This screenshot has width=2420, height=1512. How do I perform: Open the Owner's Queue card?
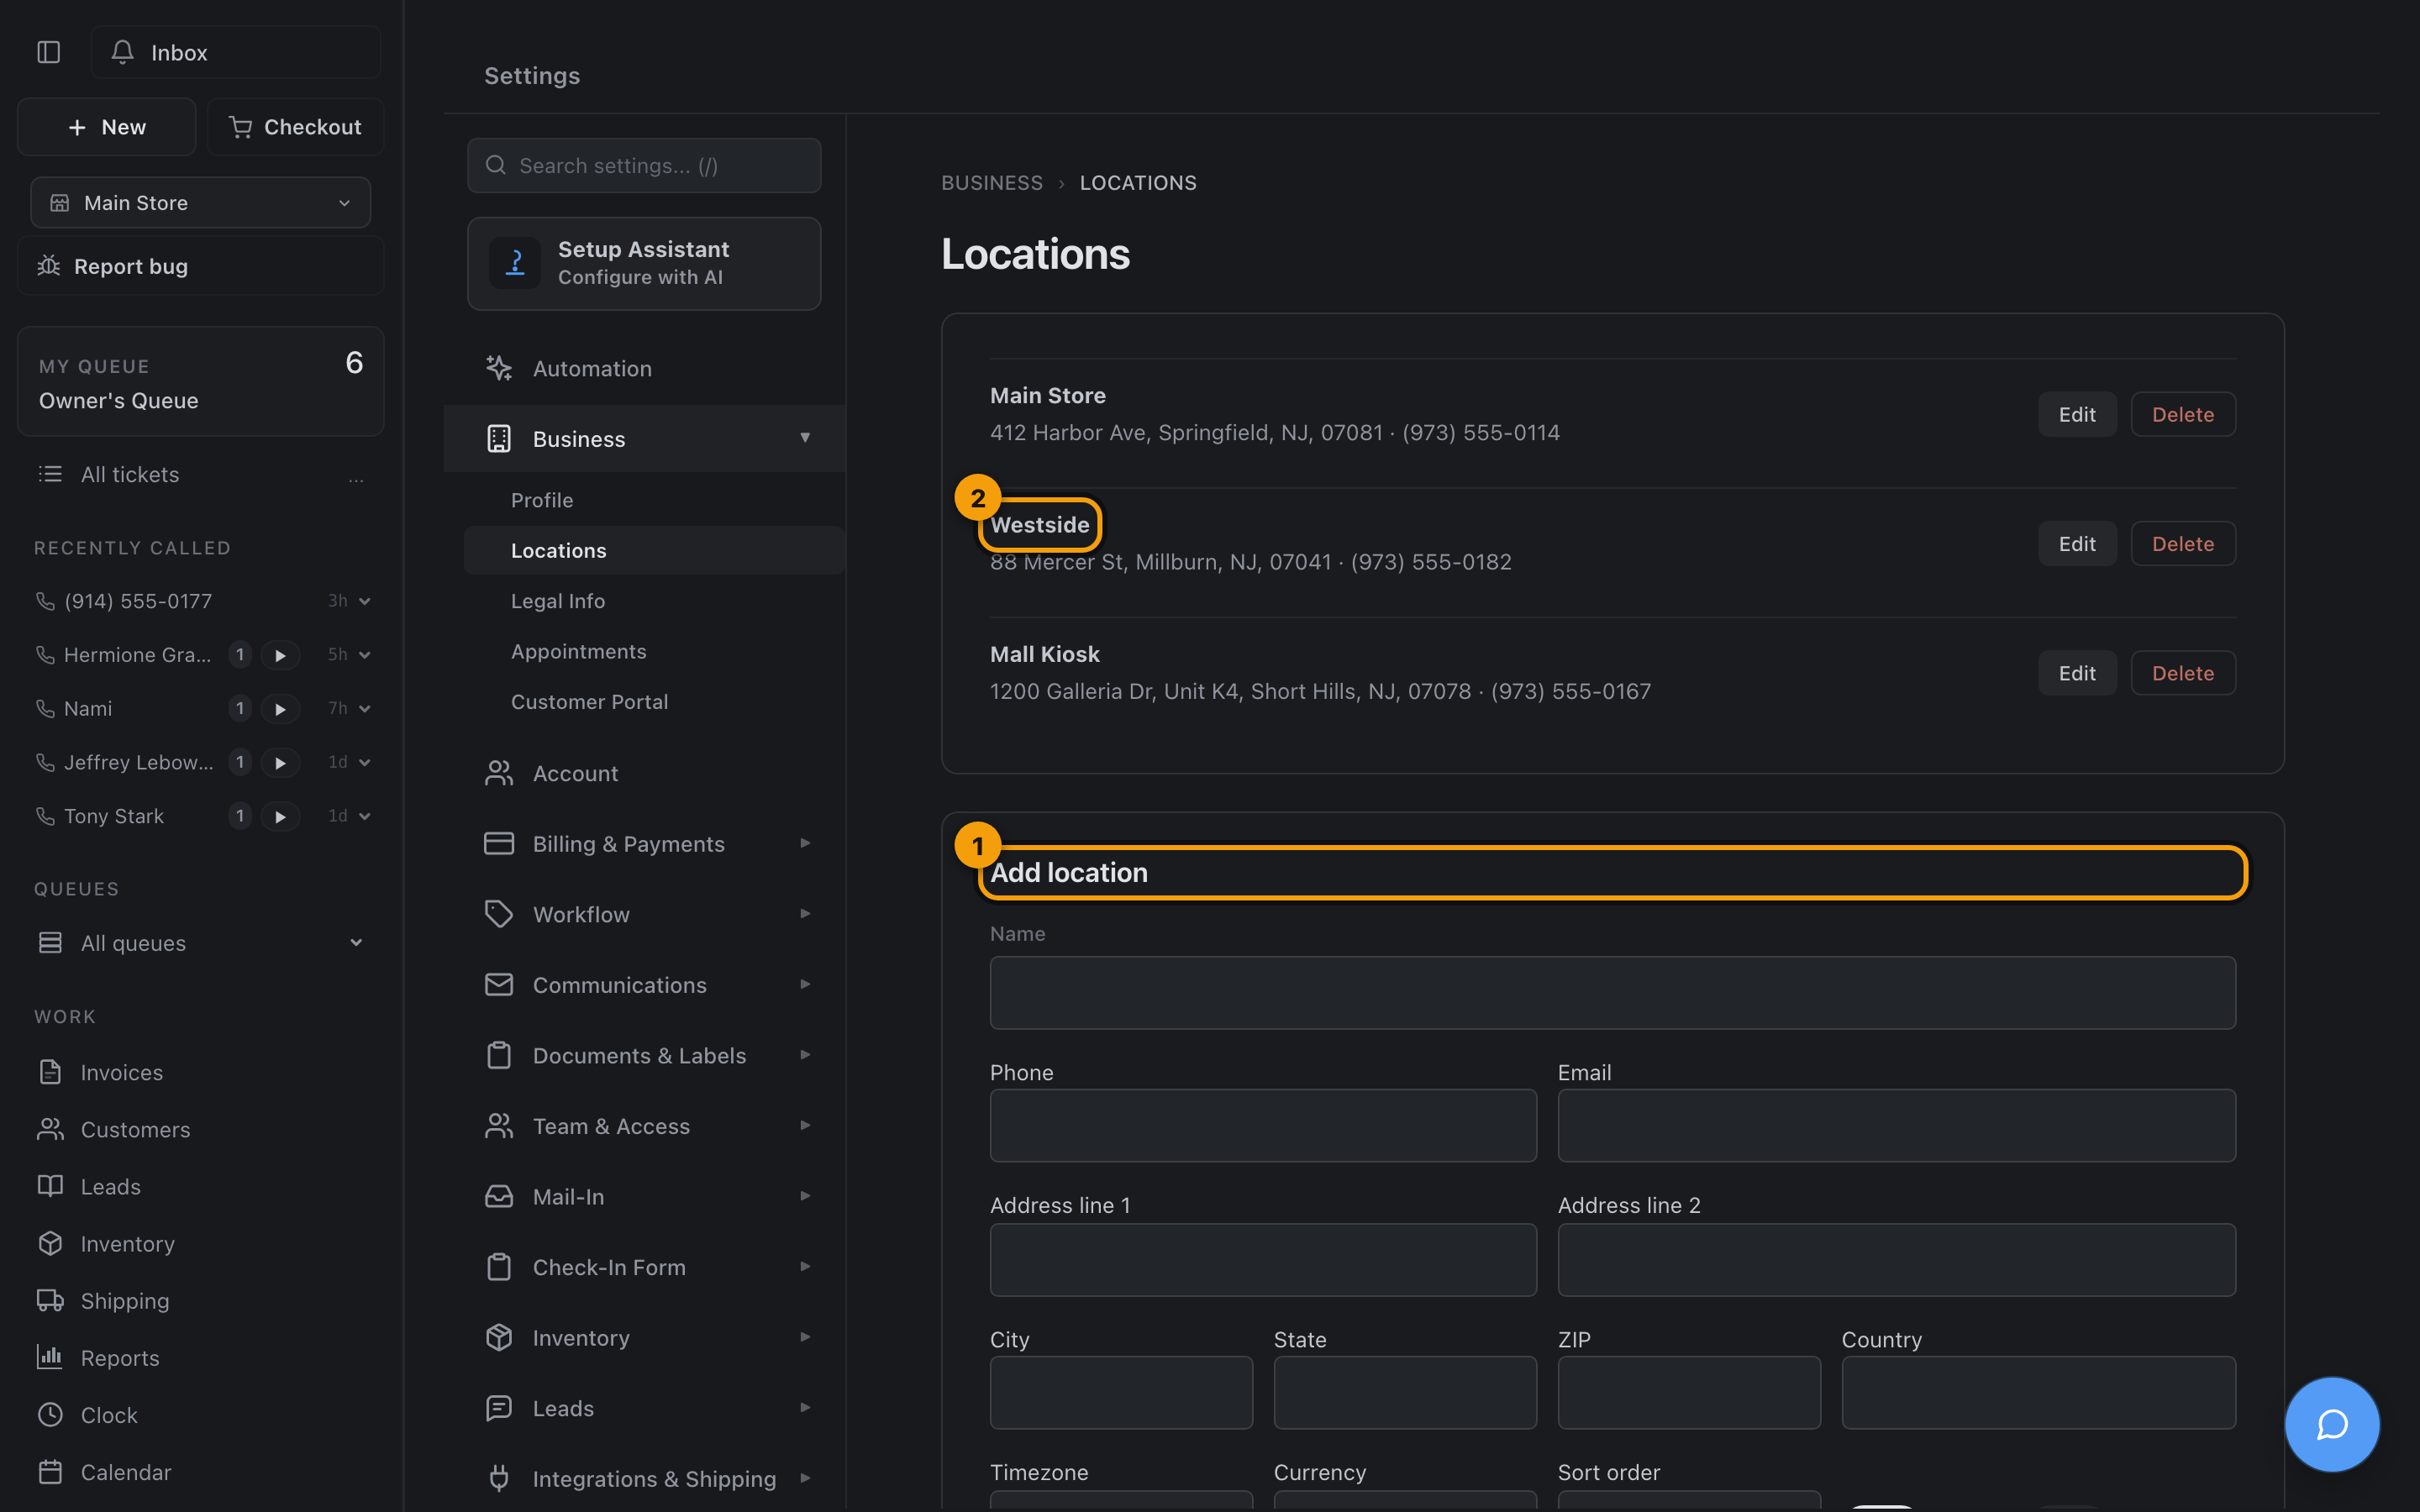(x=201, y=381)
